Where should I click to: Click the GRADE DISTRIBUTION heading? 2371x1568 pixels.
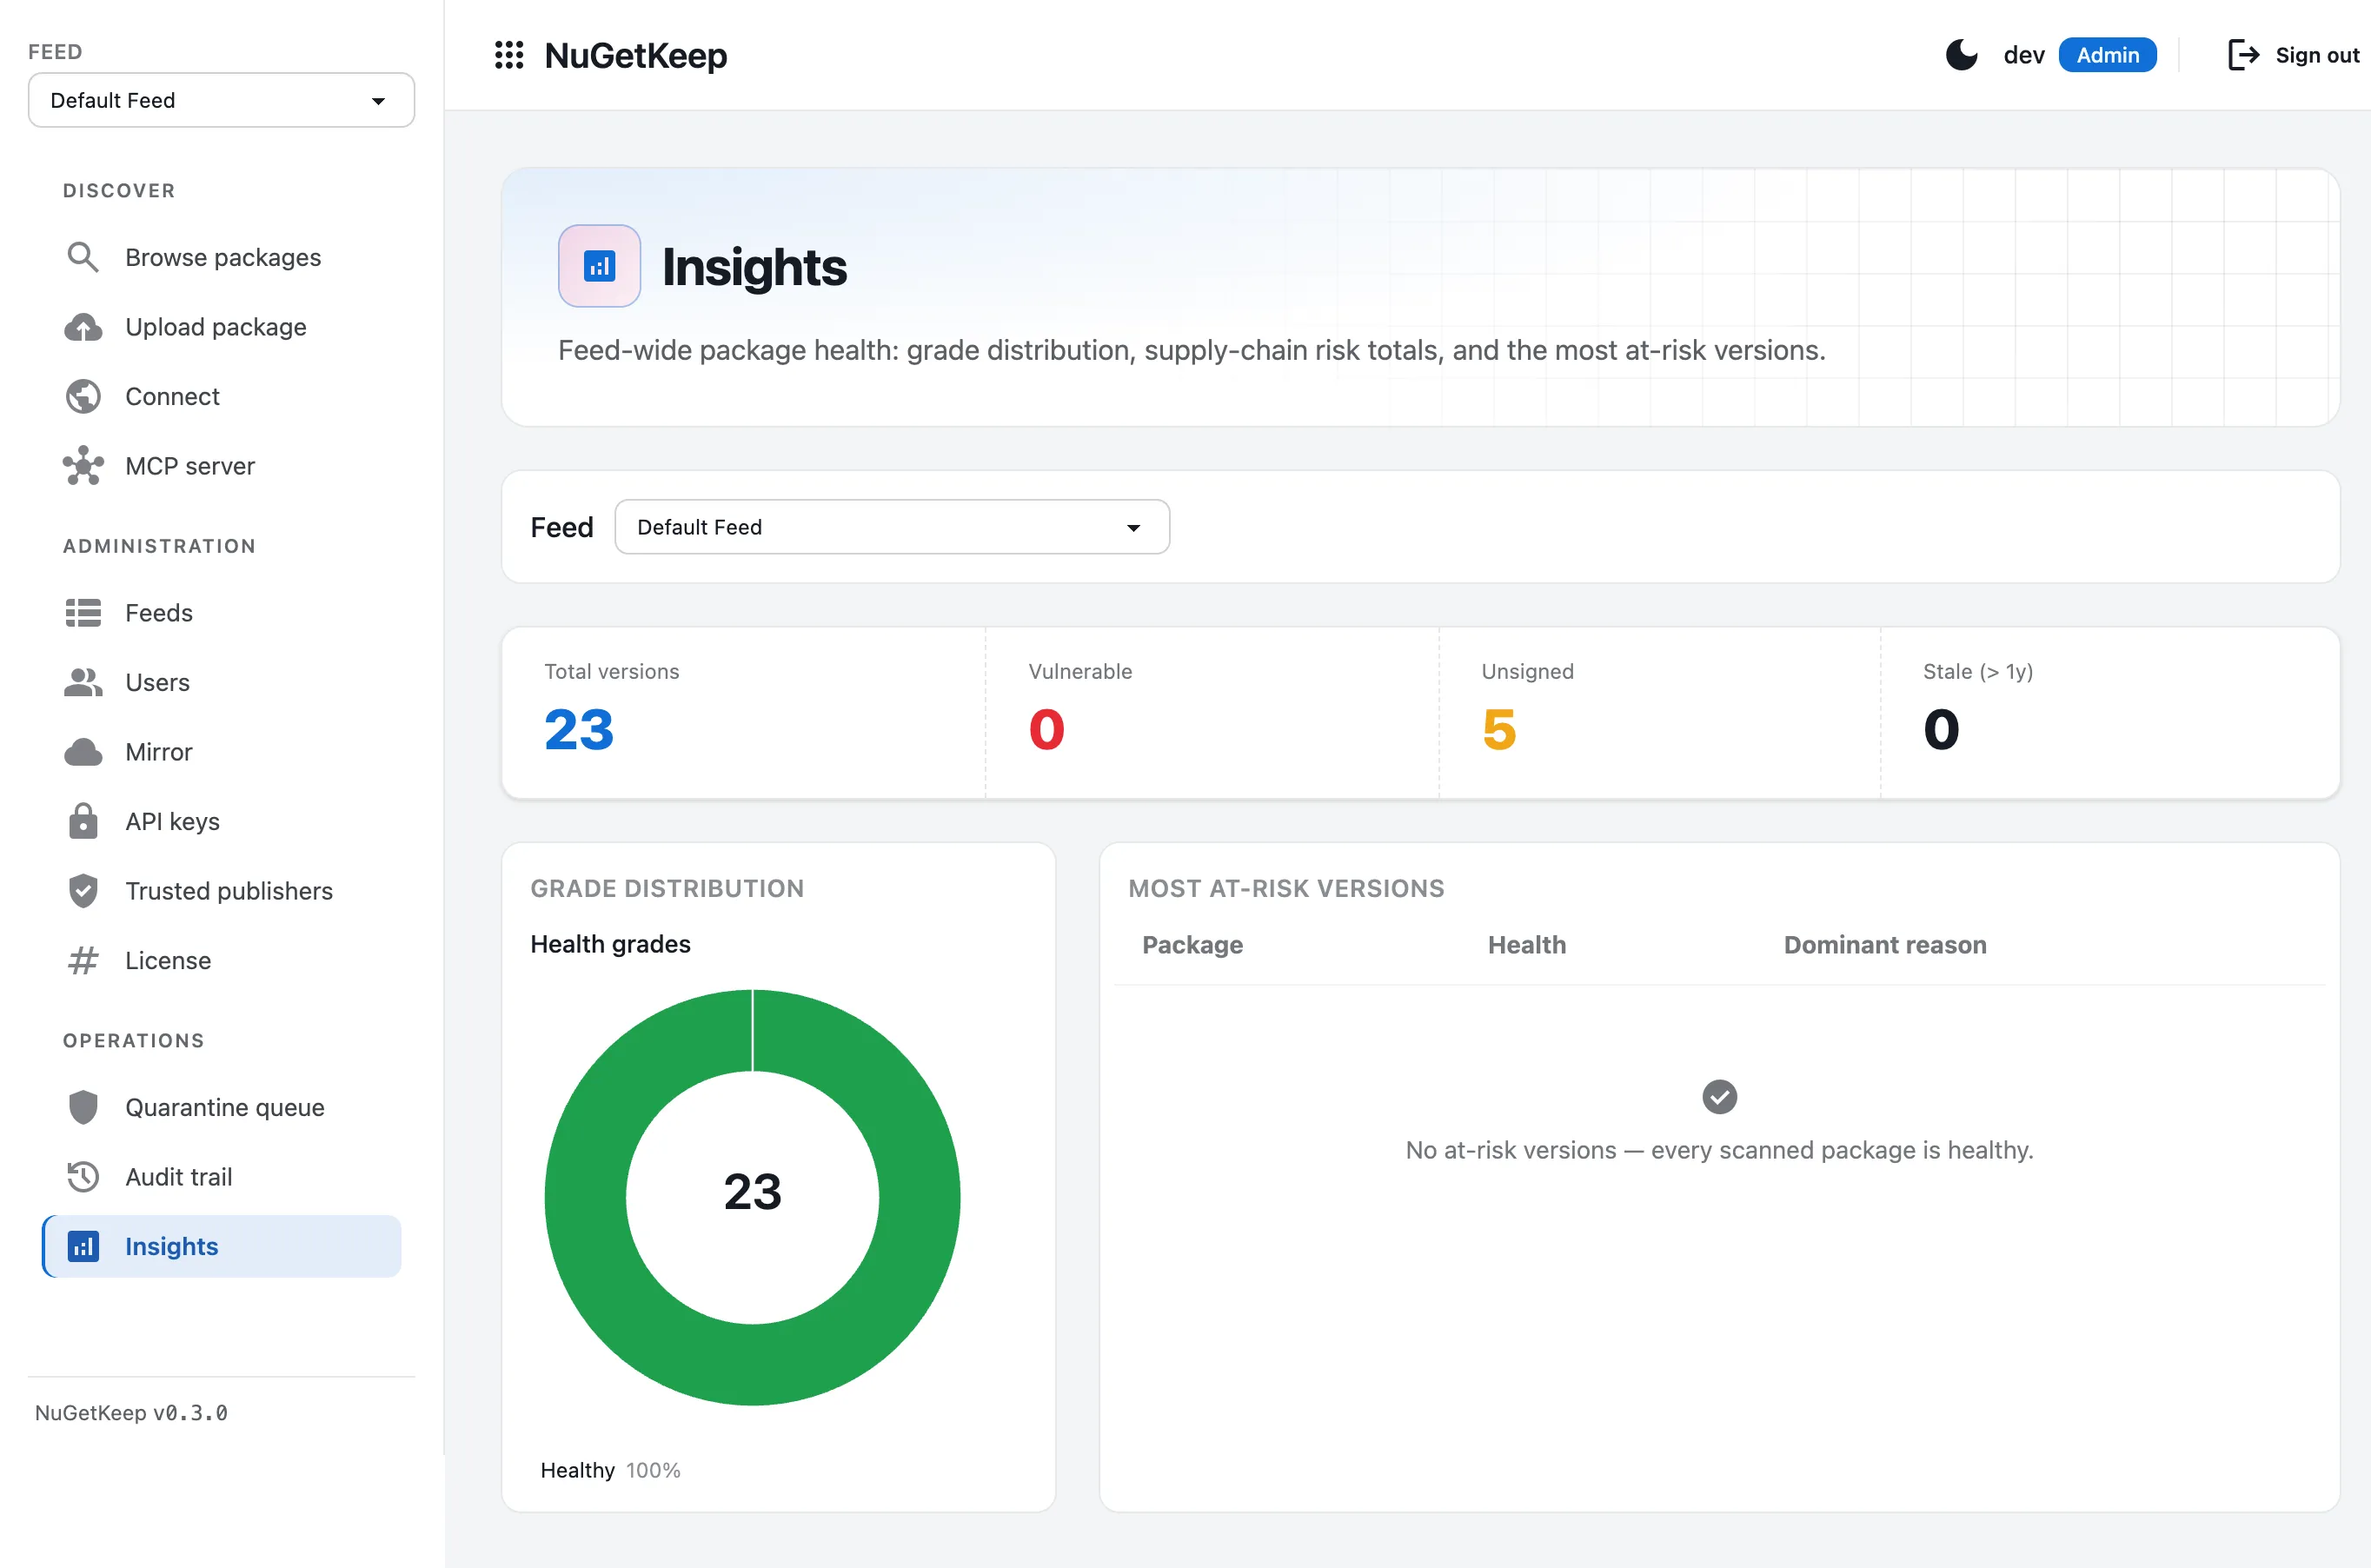(667, 888)
